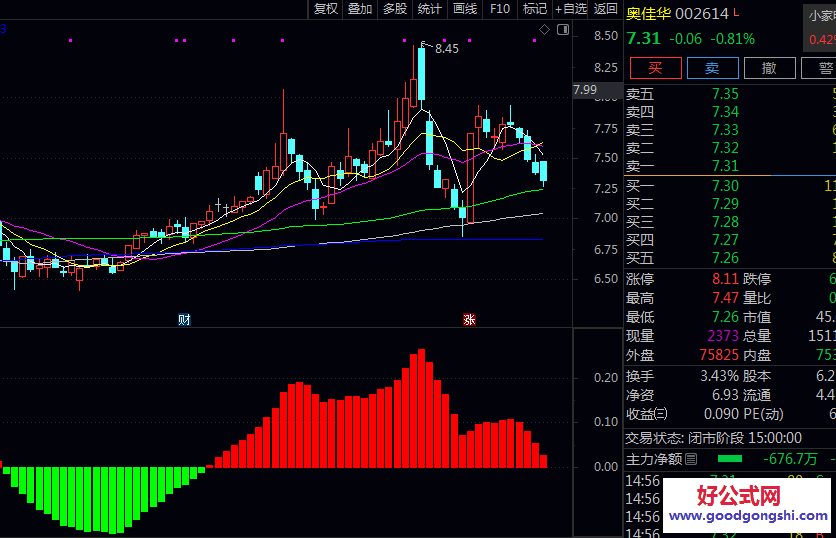Open the 主力净额 list icon

coord(691,459)
